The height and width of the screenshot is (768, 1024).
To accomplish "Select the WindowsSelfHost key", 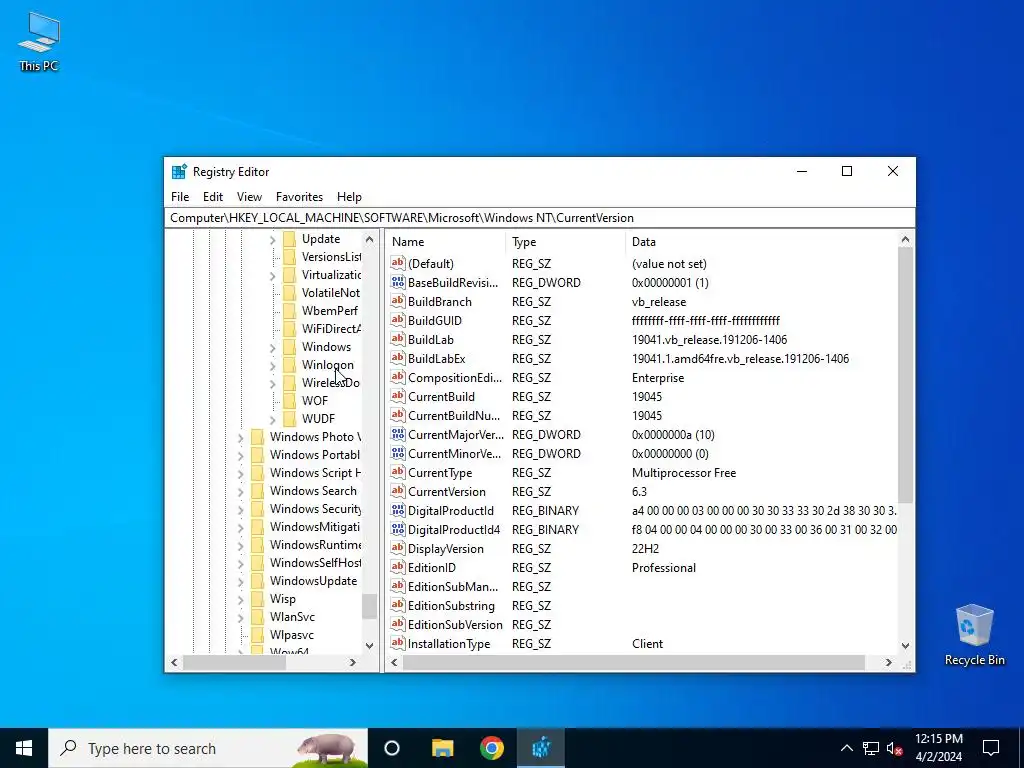I will (x=315, y=562).
